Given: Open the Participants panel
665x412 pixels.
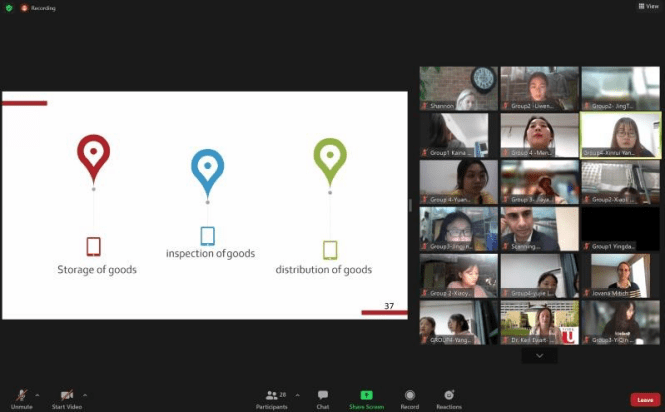Looking at the screenshot, I should click(x=272, y=396).
